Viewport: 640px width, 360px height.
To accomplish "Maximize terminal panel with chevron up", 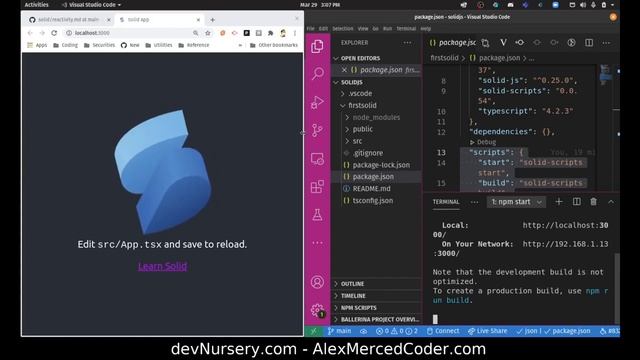I will [x=611, y=202].
